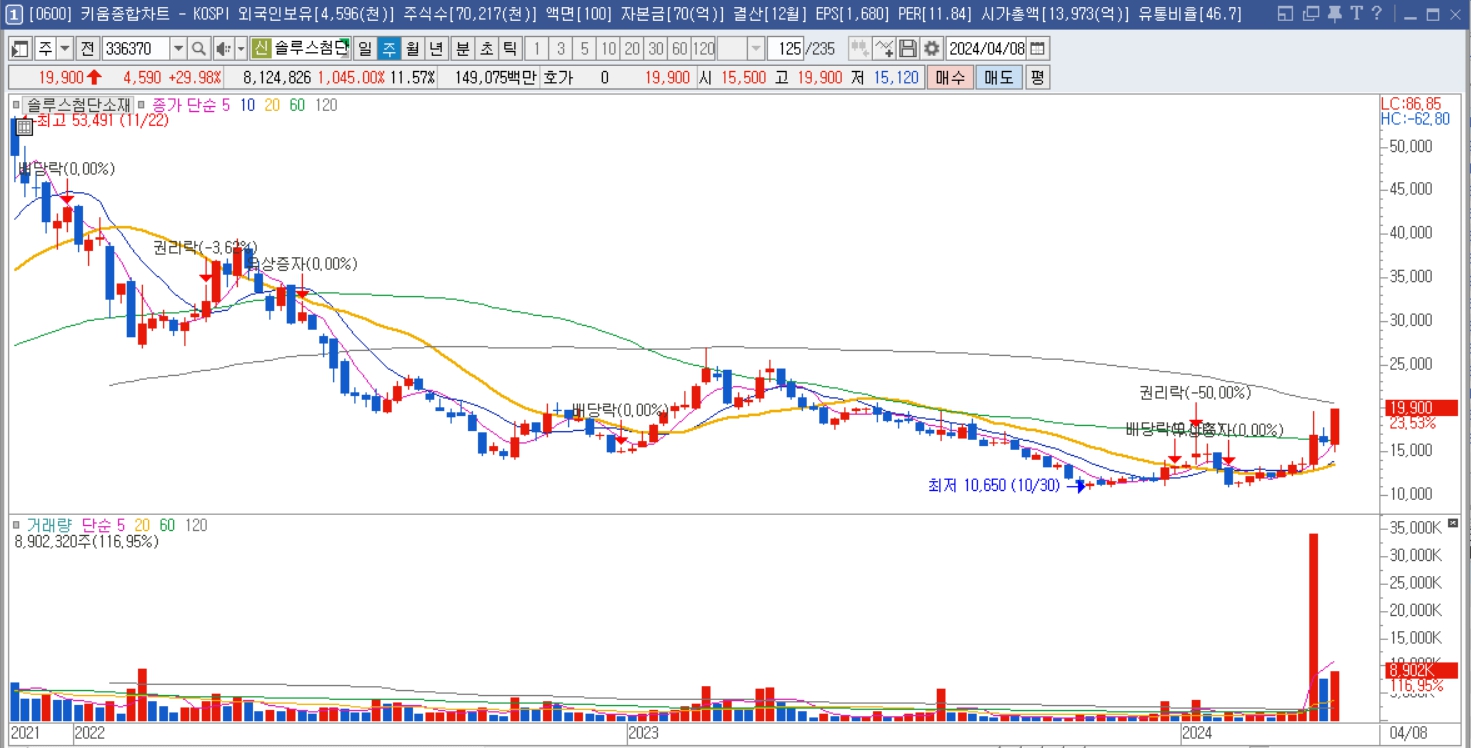This screenshot has width=1471, height=748.
Task: Click the green 신 badge icon
Action: 260,48
